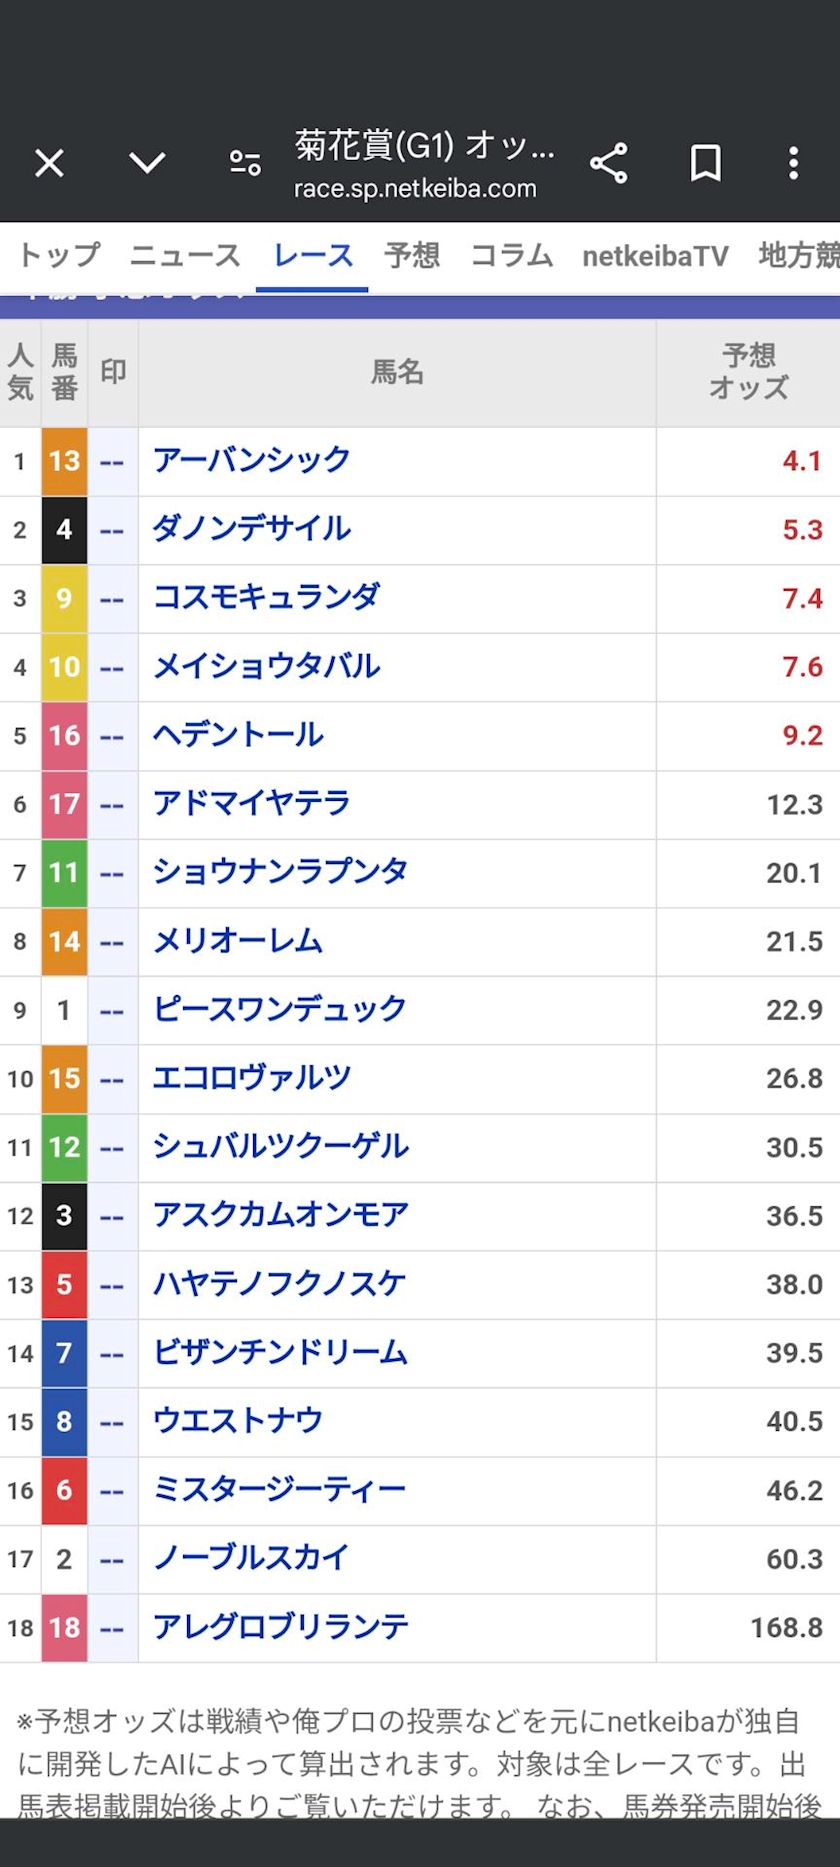Tap the race.sp.netkeiba.com URL title
840x1867 pixels.
pyautogui.click(x=415, y=189)
